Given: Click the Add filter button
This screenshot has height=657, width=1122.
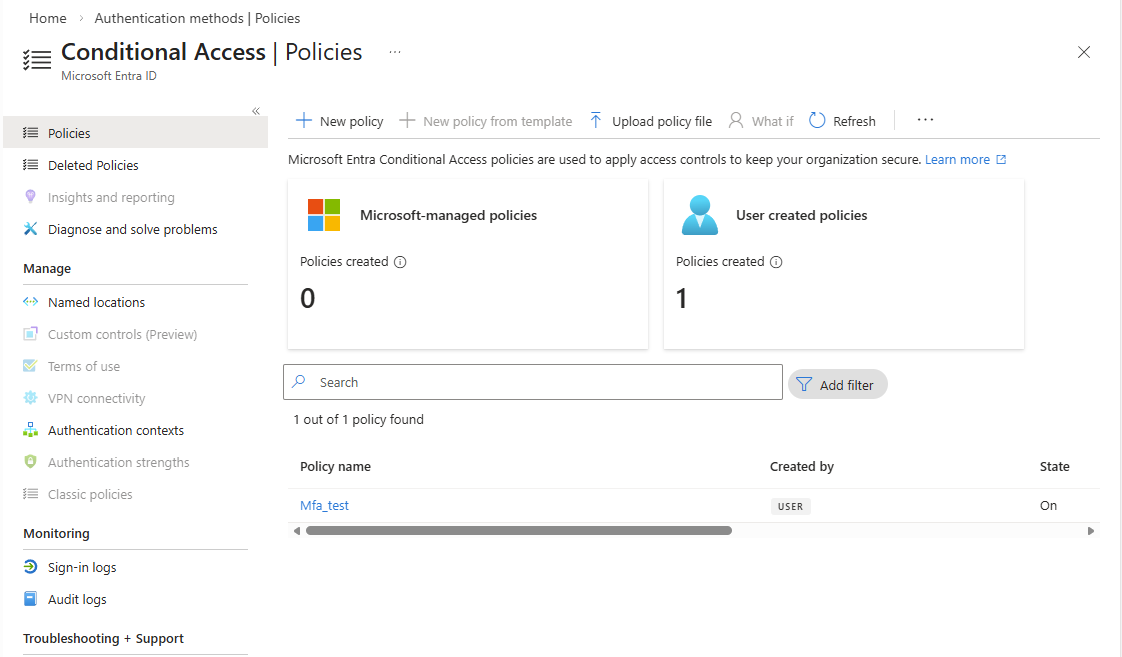Looking at the screenshot, I should [x=838, y=384].
